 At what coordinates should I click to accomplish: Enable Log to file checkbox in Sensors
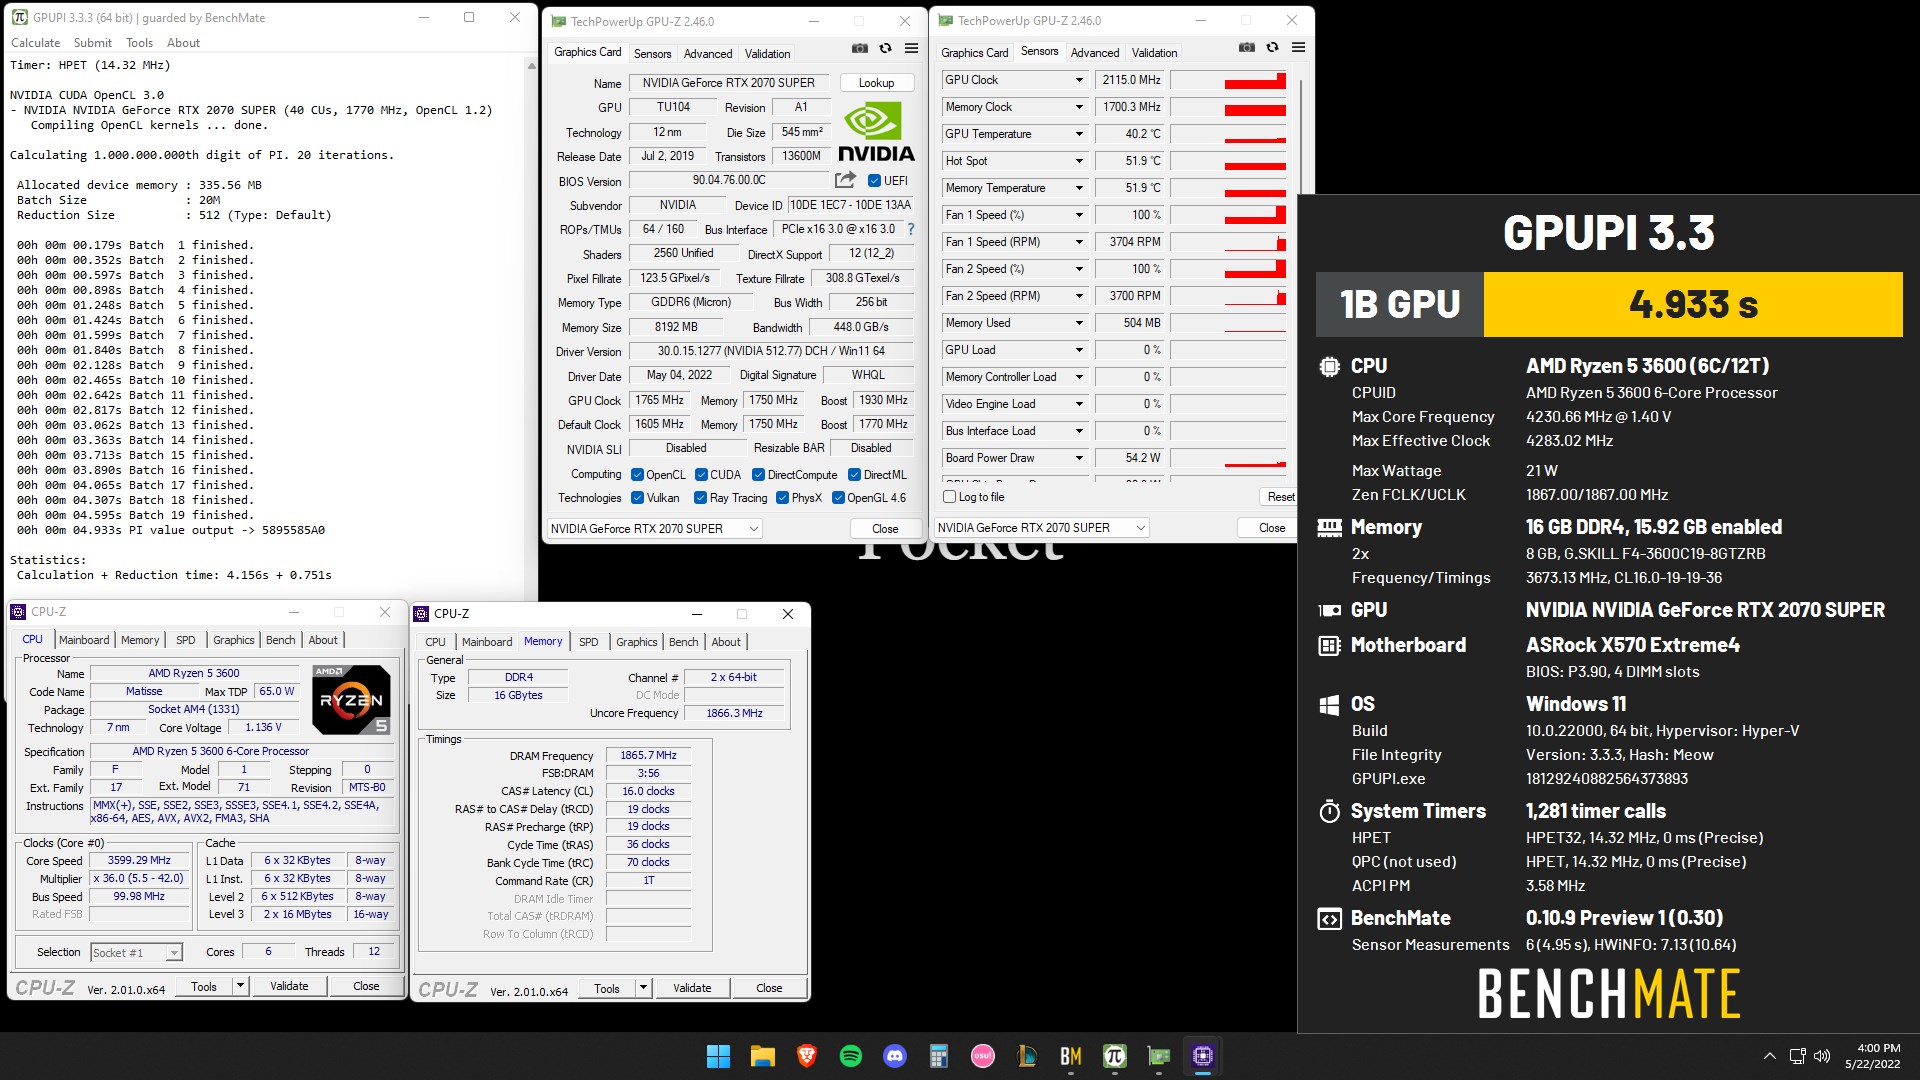[x=950, y=497]
